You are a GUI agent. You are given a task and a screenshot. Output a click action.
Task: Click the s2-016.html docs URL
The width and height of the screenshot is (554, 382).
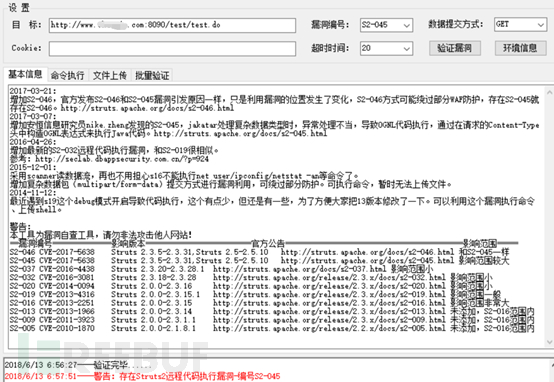click(x=330, y=303)
